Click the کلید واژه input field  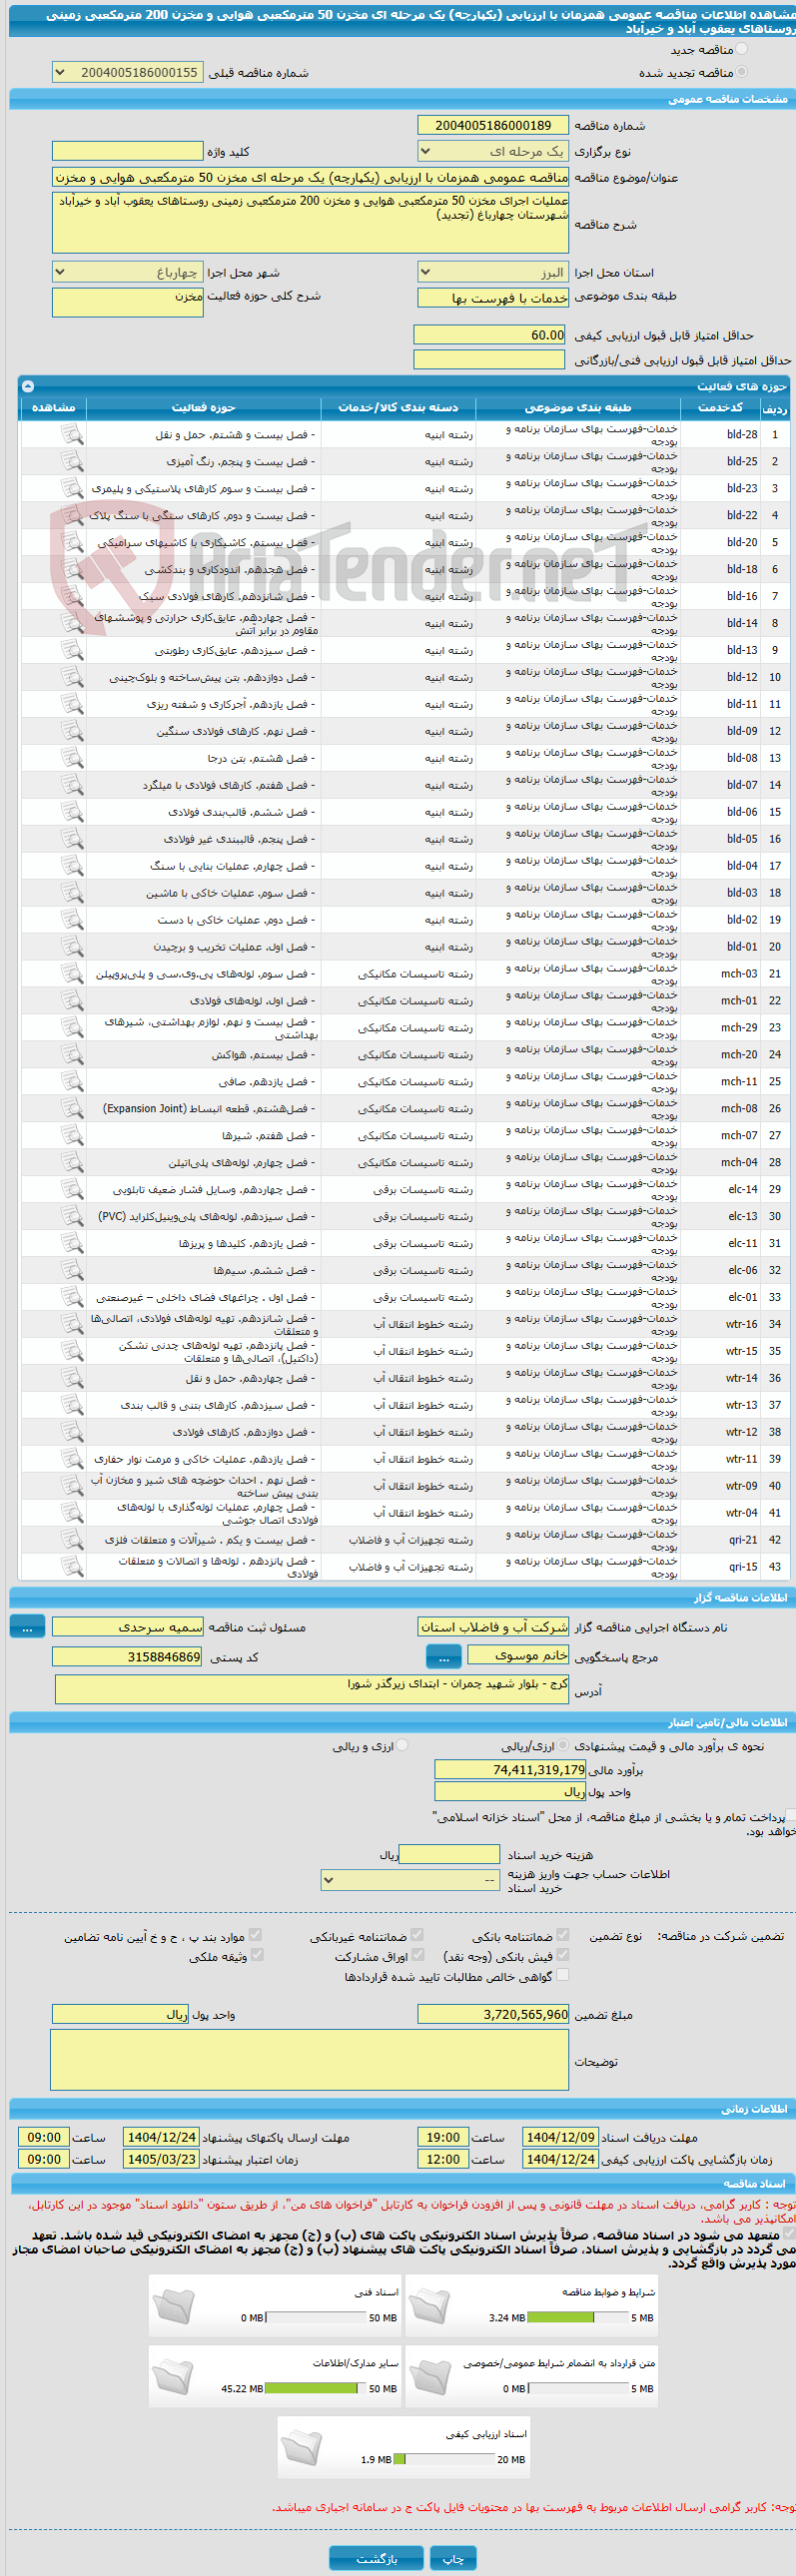127,151
